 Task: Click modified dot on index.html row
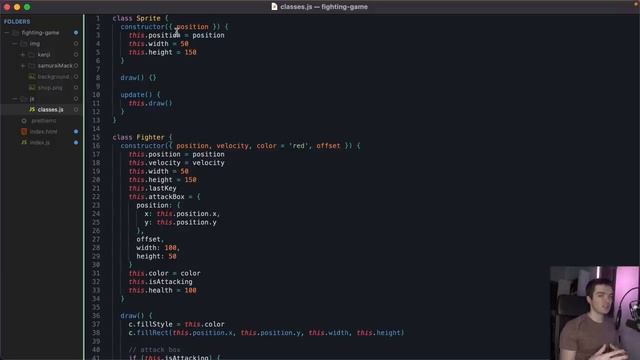click(x=76, y=132)
